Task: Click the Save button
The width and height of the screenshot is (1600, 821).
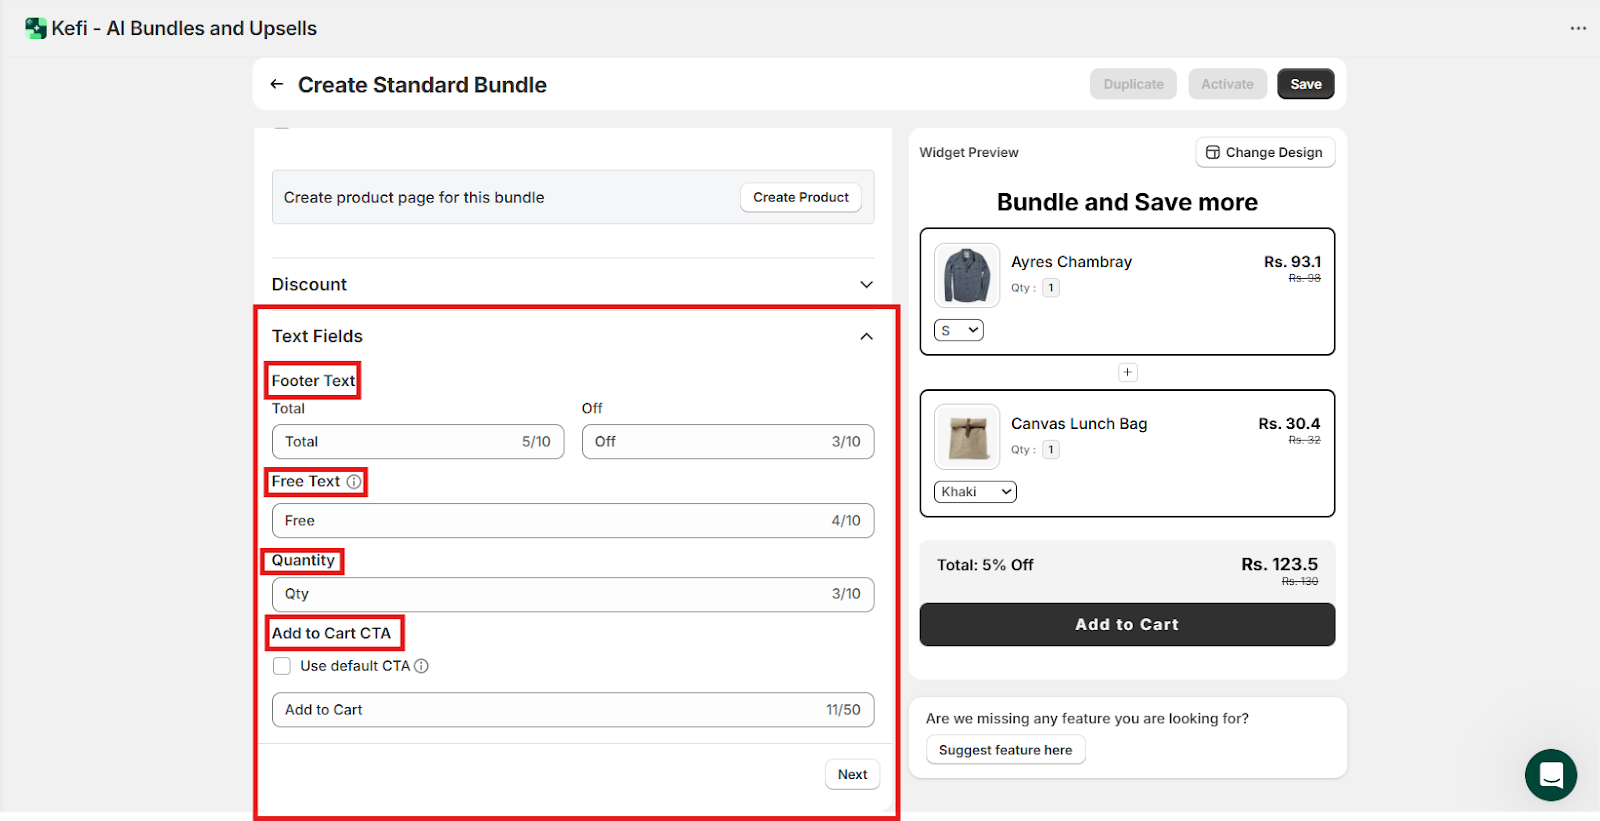Action: (x=1305, y=84)
